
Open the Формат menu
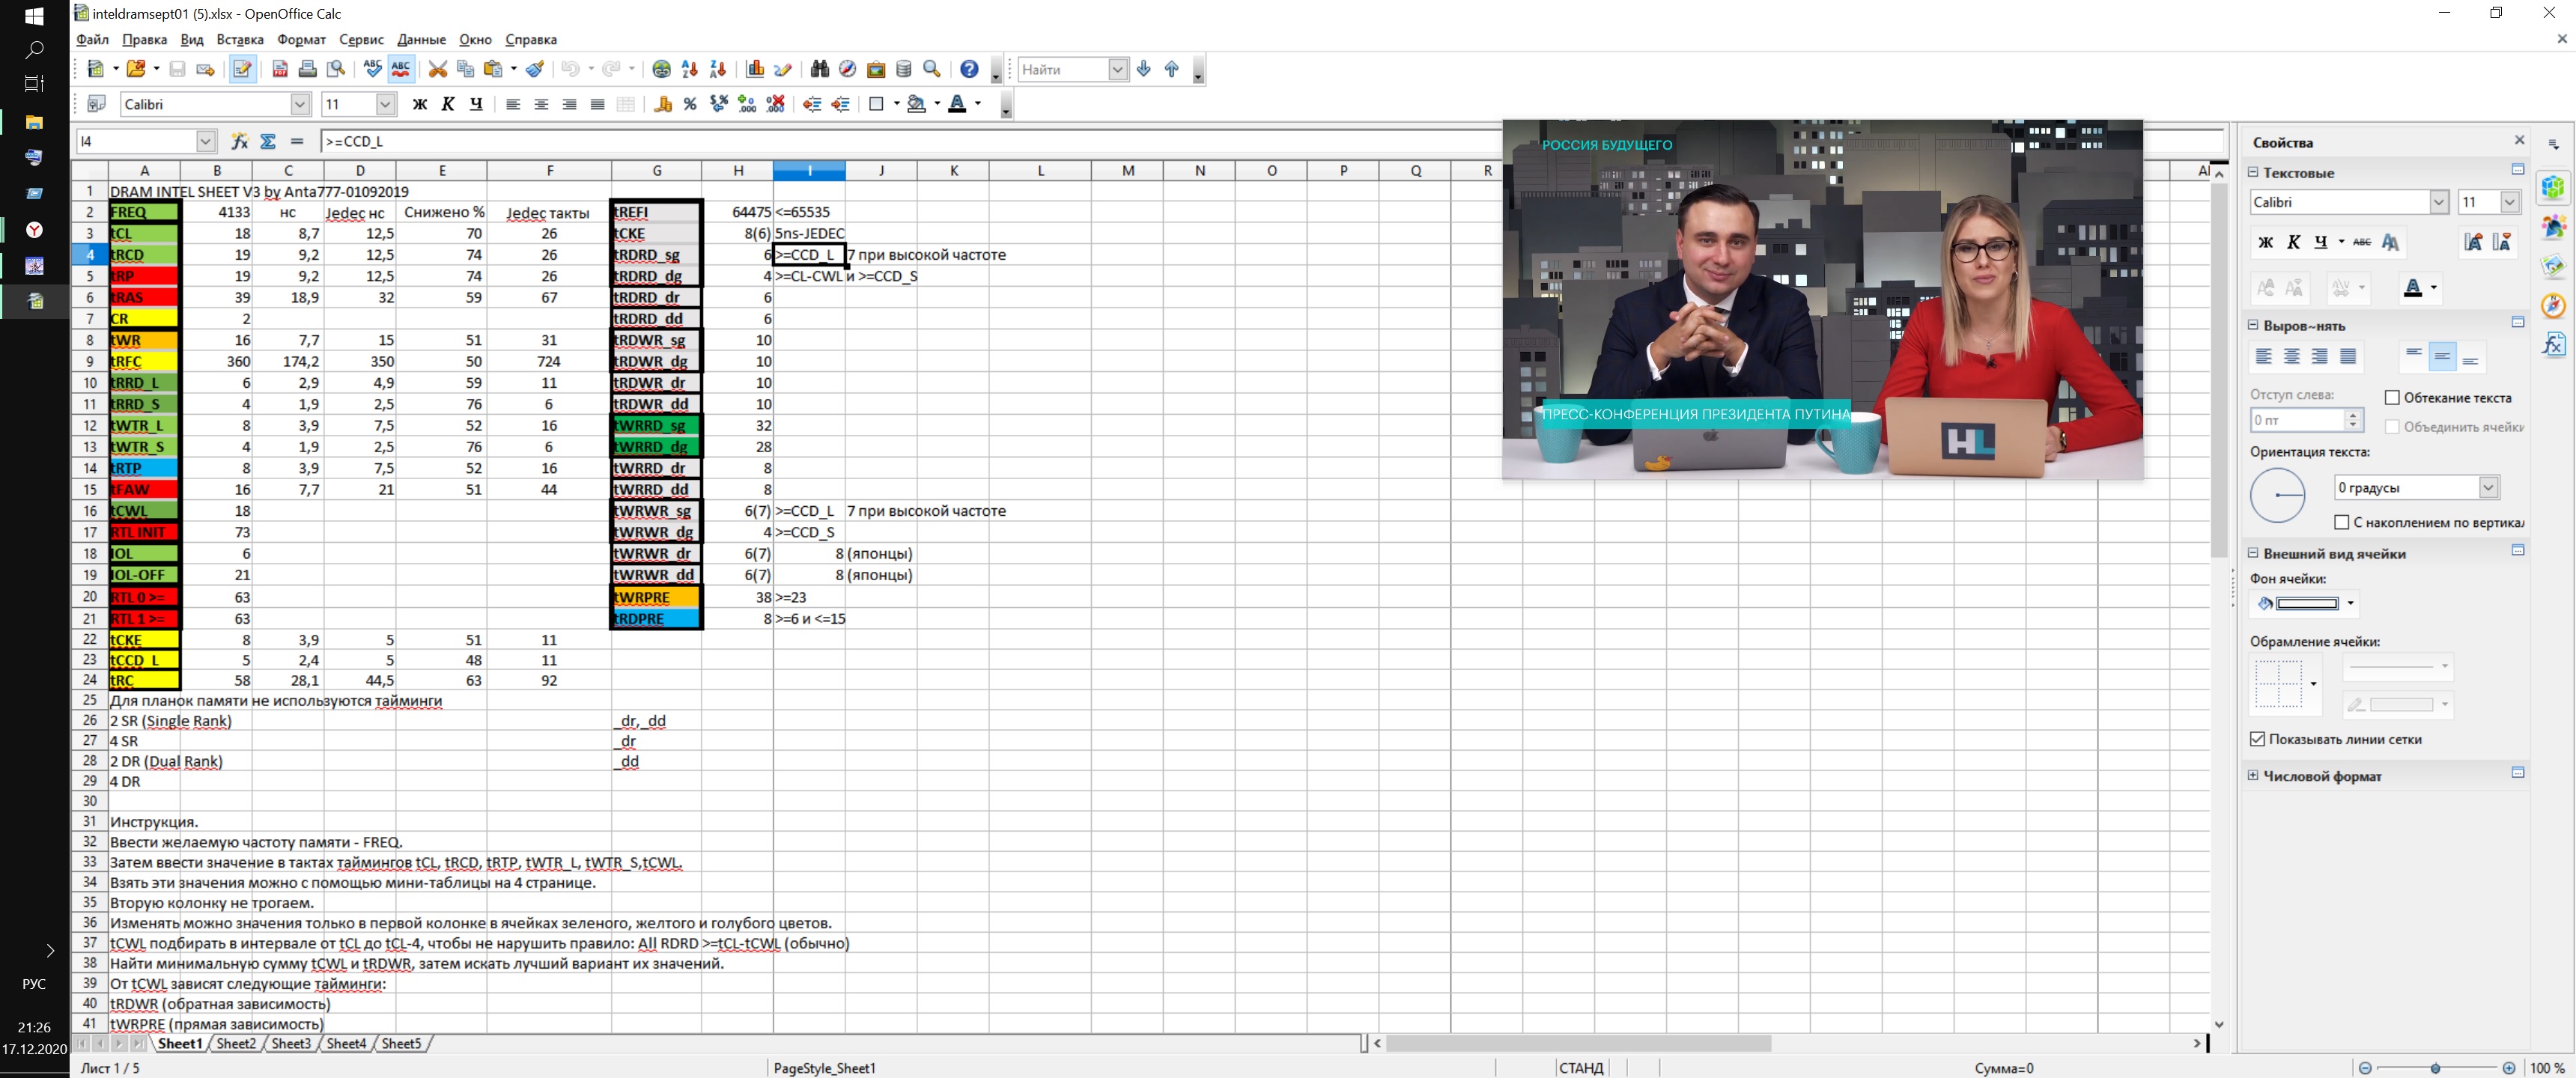[x=301, y=39]
